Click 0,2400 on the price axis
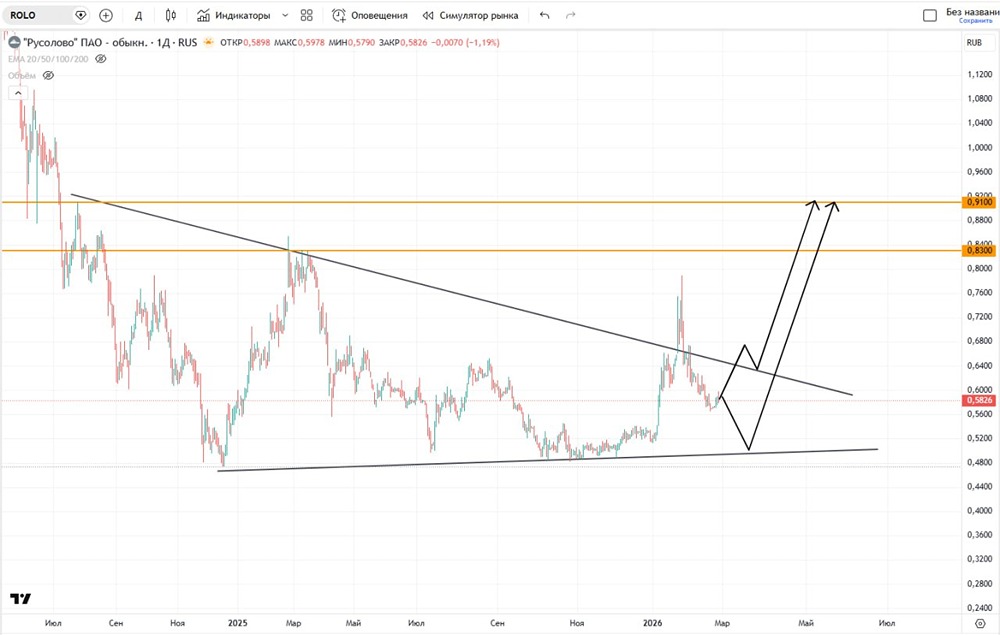The width and height of the screenshot is (1000, 635). click(980, 608)
